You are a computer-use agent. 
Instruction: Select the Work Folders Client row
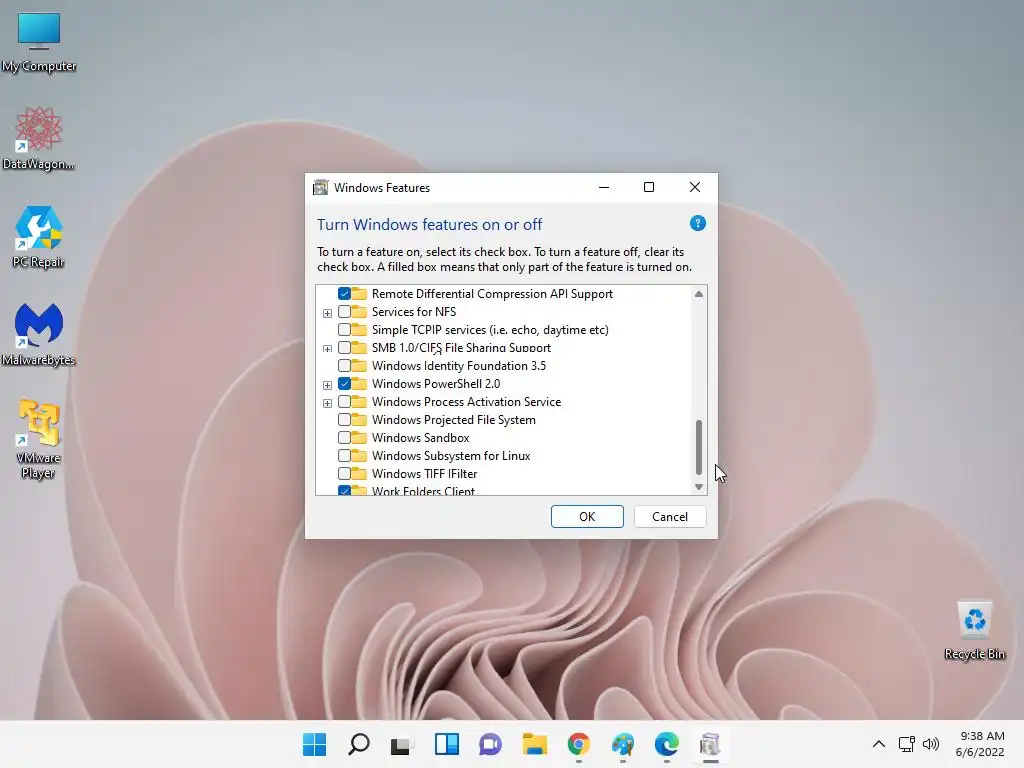[x=423, y=490]
